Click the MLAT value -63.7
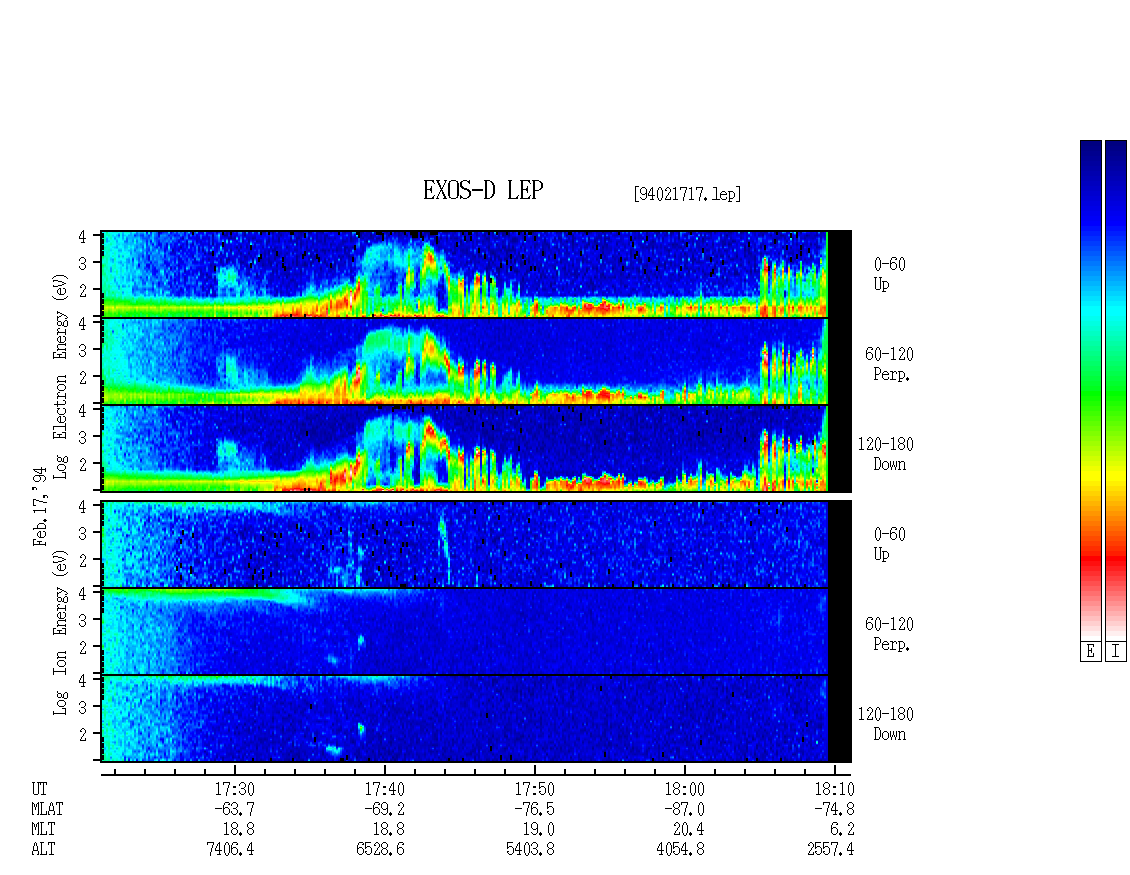 234,809
